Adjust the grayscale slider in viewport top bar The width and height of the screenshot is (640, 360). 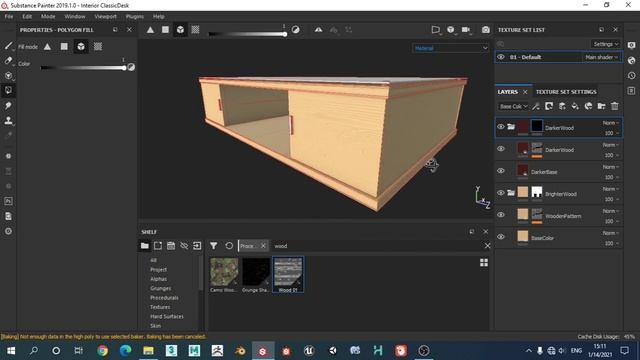[x=247, y=34]
